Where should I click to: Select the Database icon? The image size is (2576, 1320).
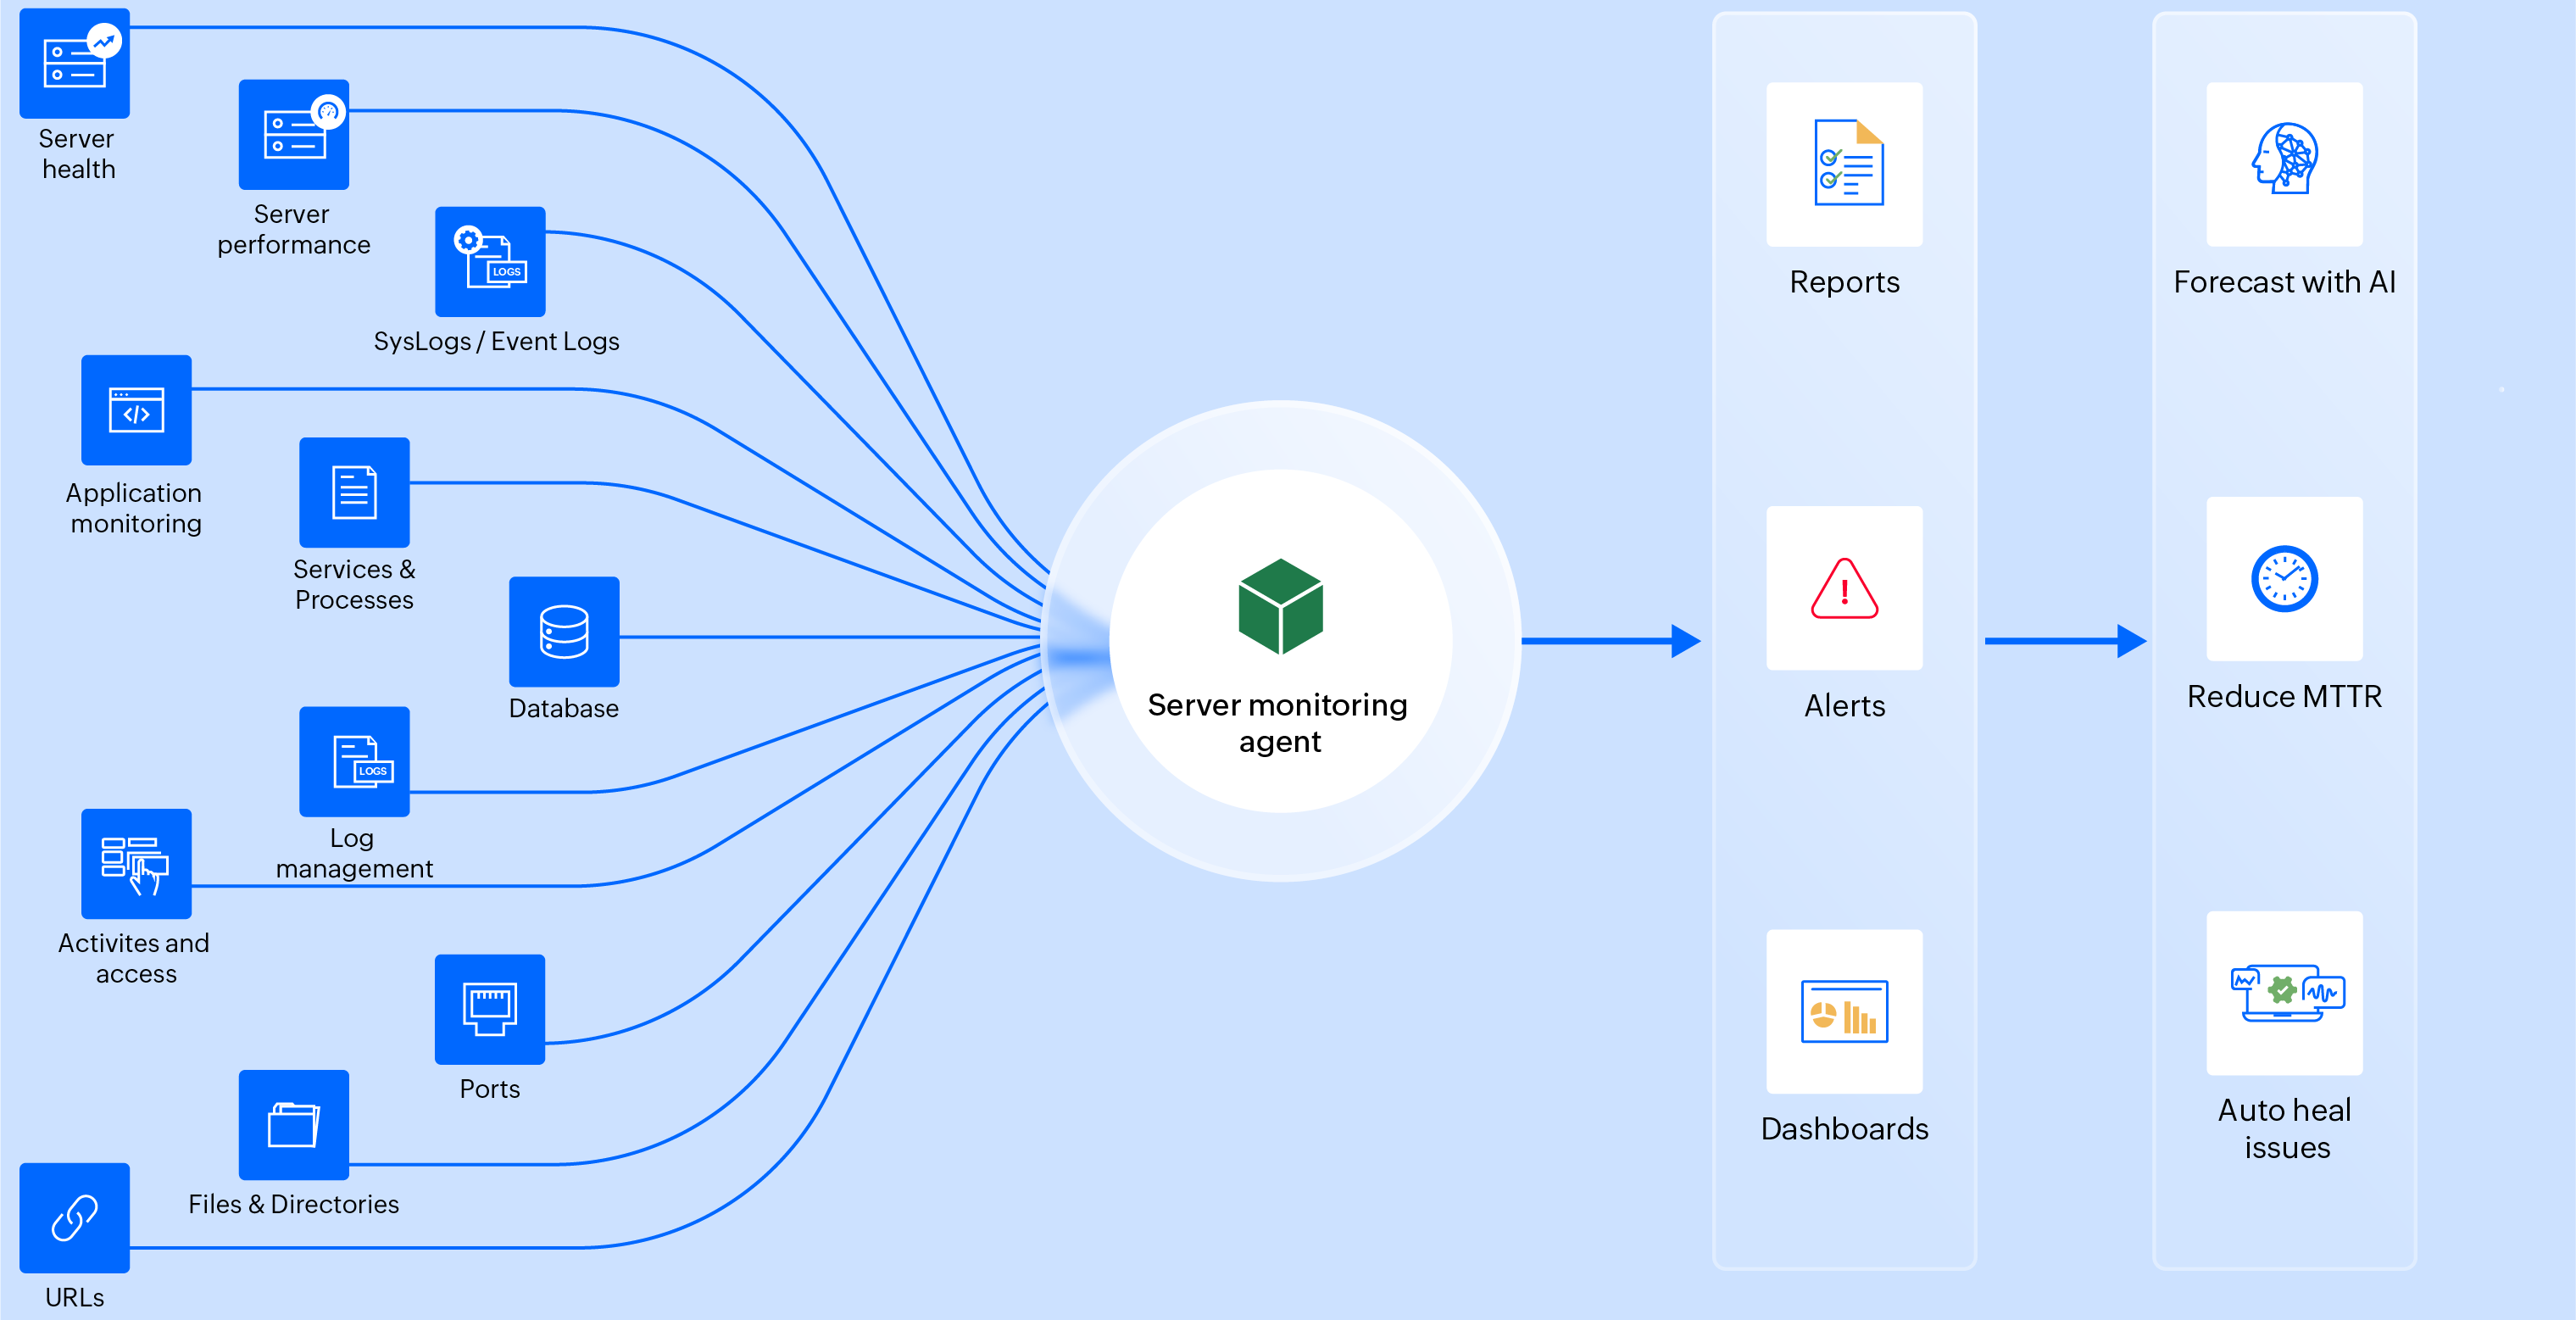pos(564,631)
